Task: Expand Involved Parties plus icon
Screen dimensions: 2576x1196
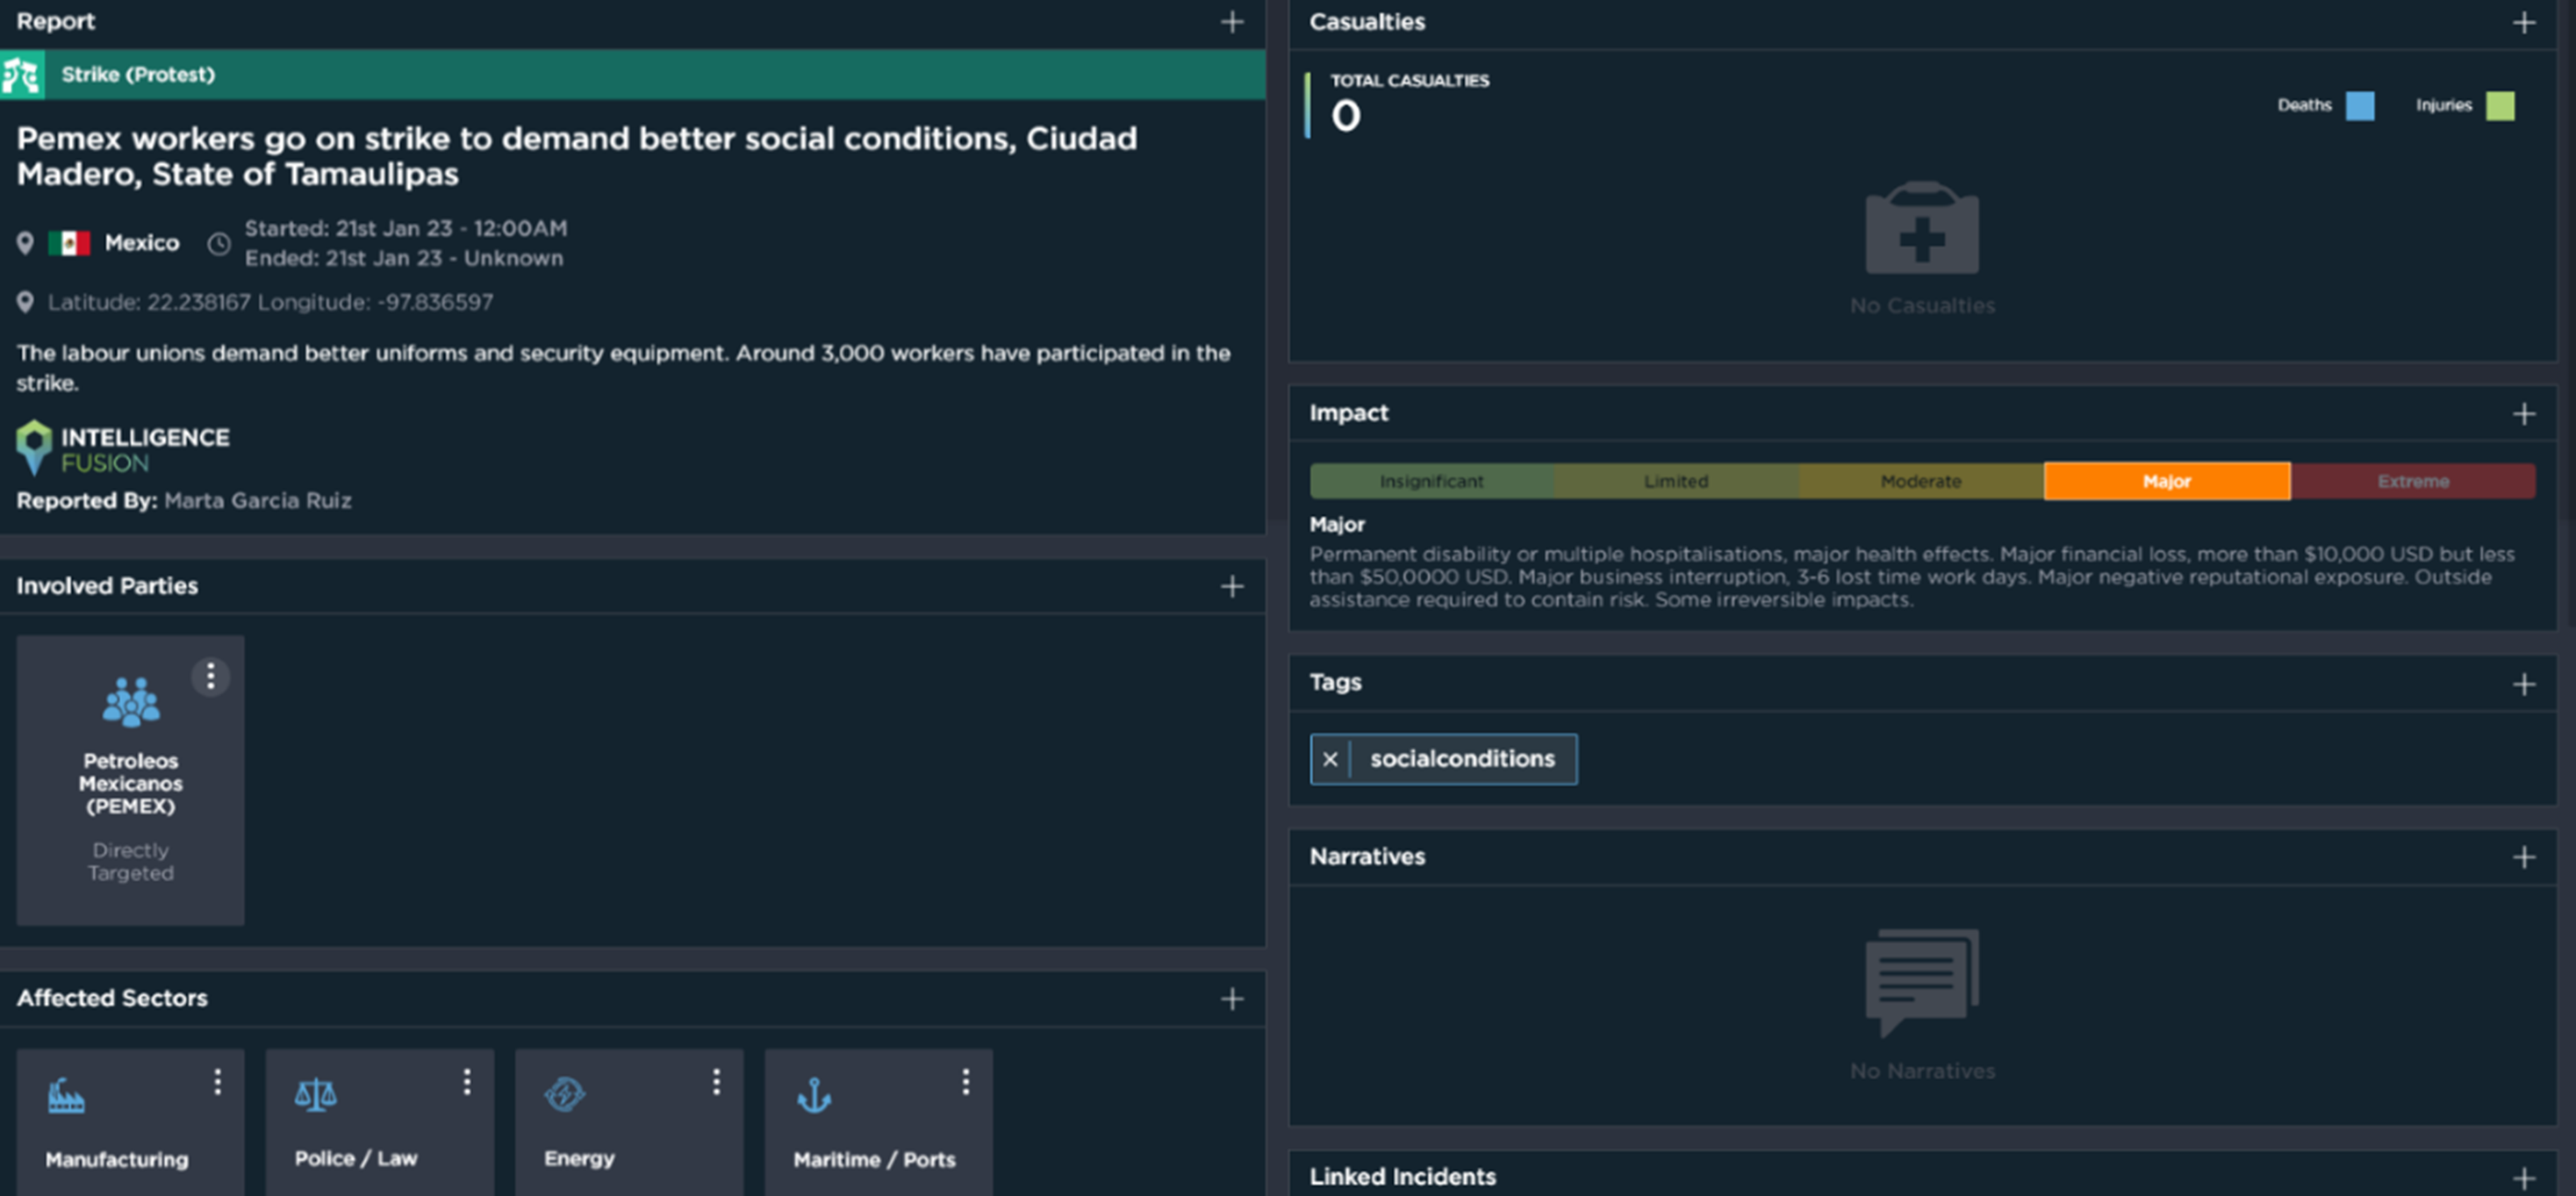Action: (1232, 586)
